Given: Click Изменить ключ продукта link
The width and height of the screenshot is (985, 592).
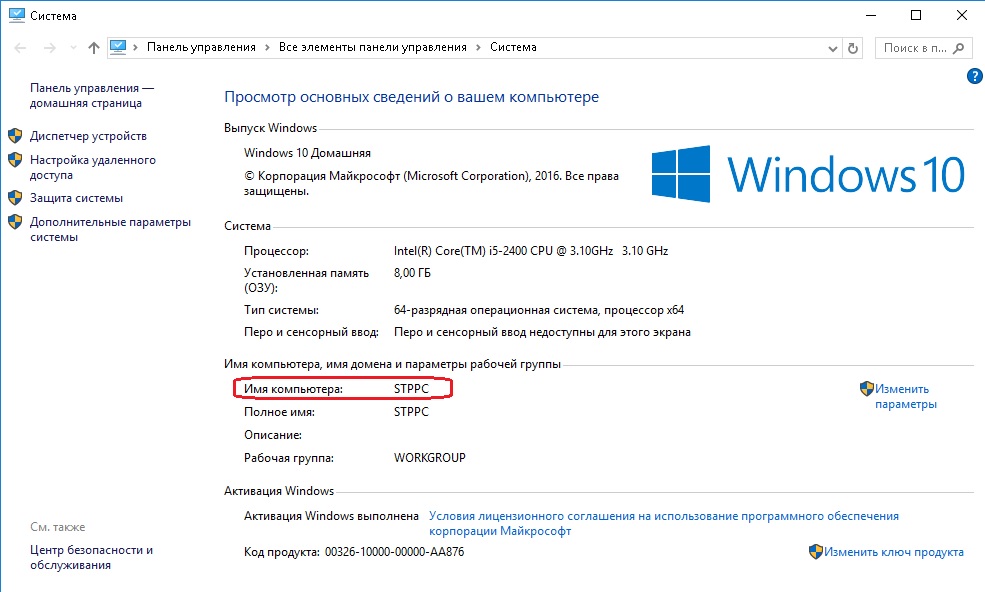Looking at the screenshot, I should click(893, 552).
